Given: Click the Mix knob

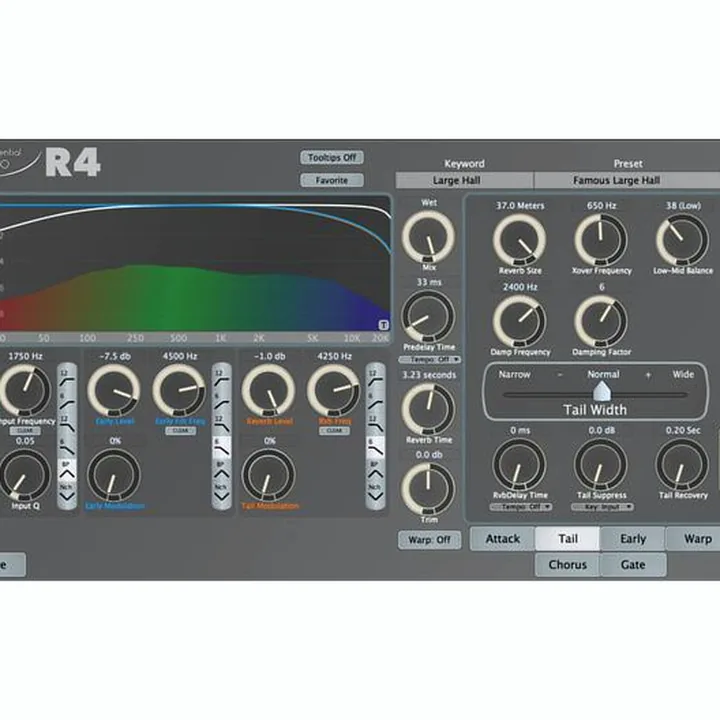Looking at the screenshot, I should tap(428, 237).
